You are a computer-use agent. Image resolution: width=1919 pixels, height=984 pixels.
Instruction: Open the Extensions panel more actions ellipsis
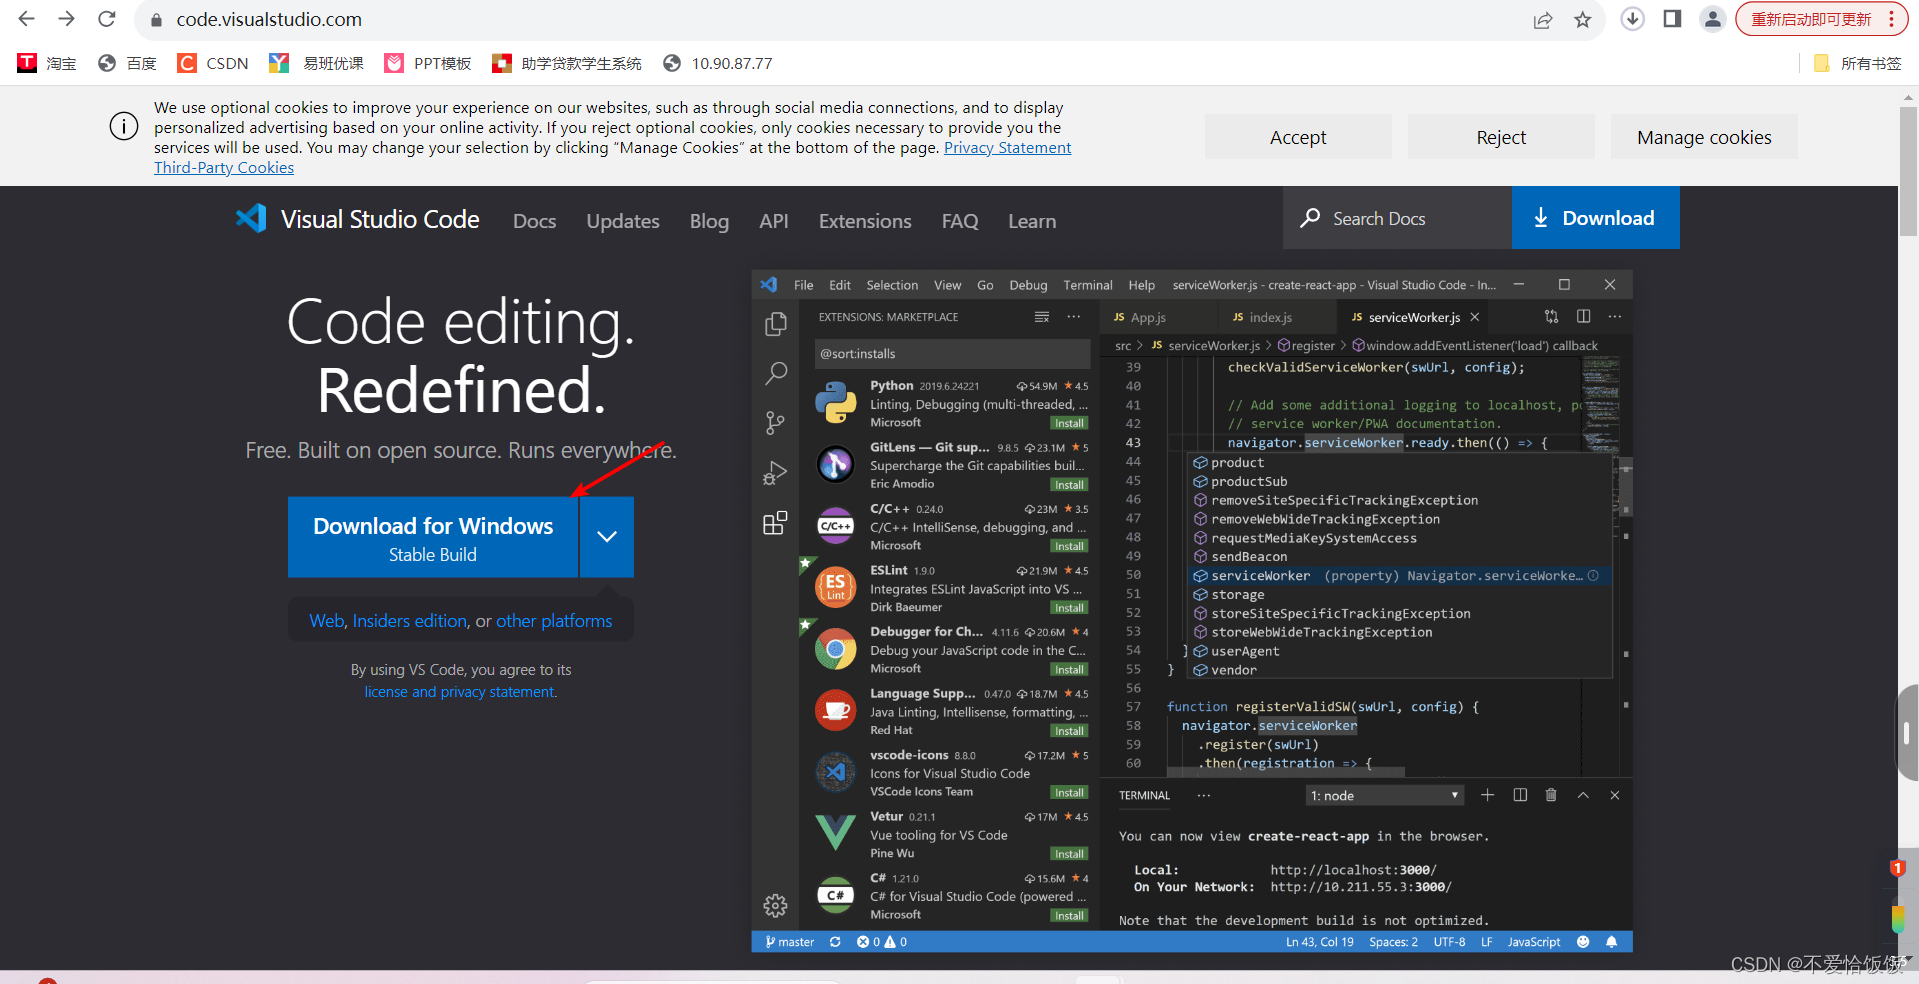(1073, 316)
